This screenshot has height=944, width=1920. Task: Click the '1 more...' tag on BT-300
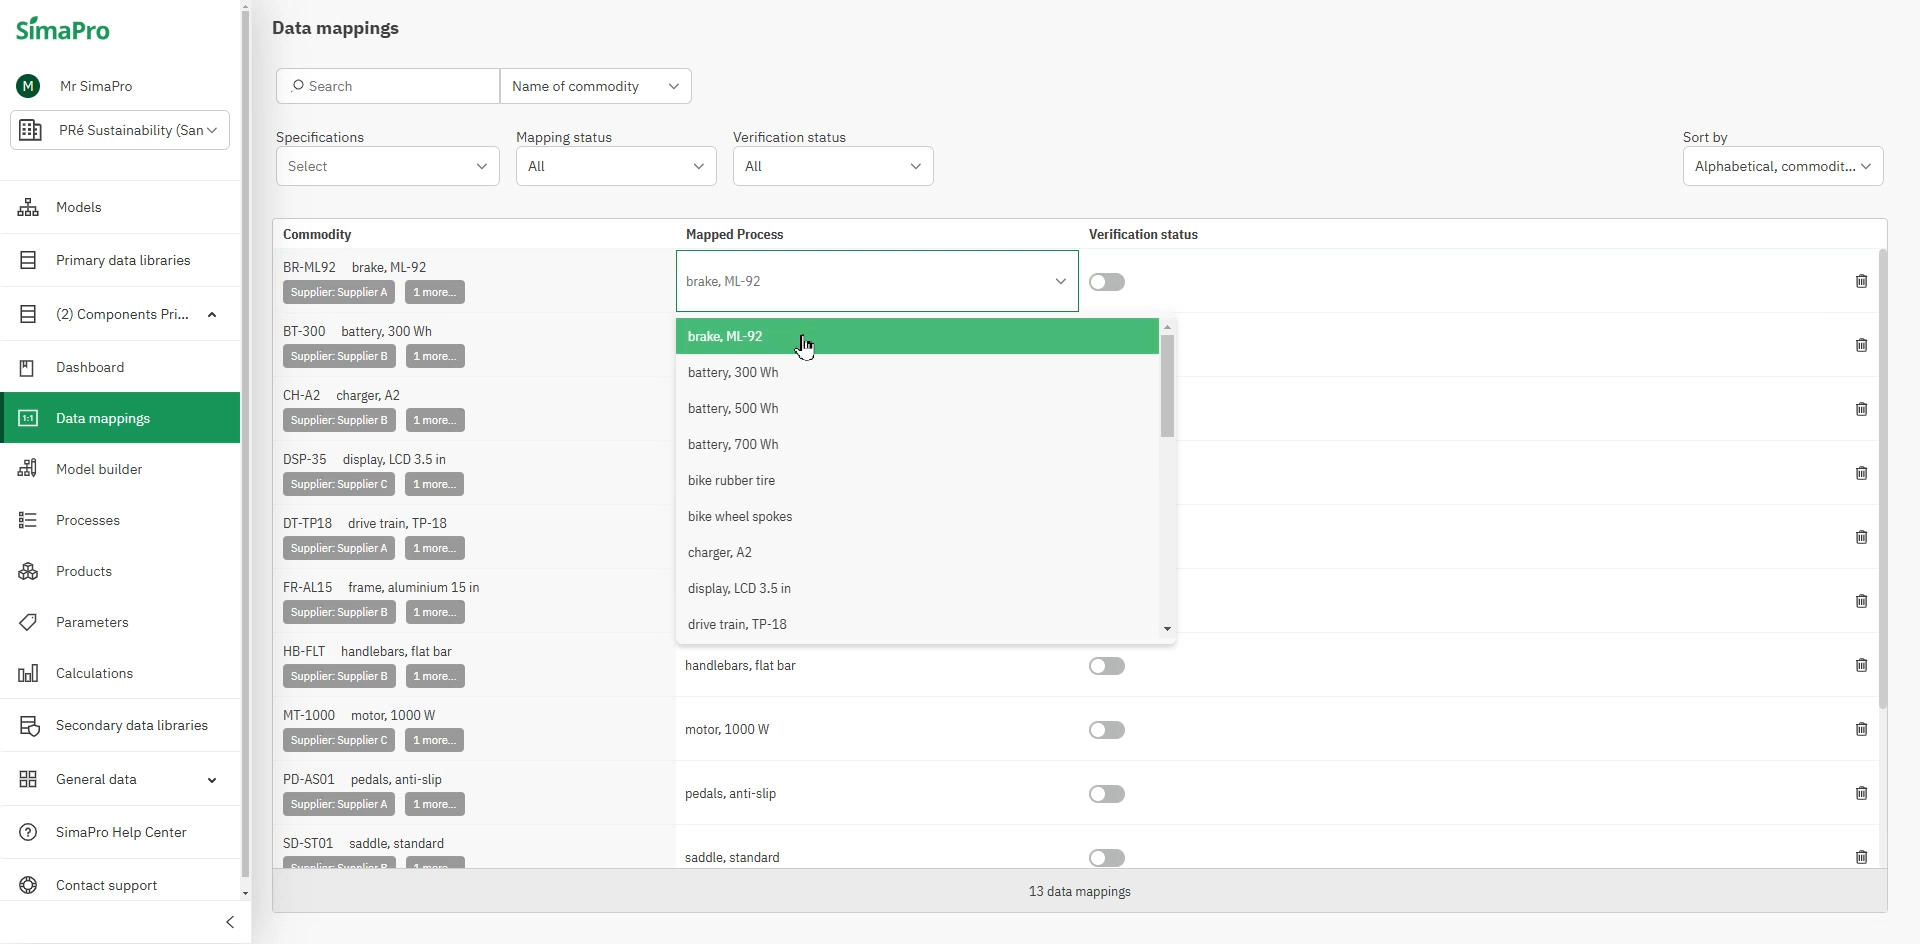[x=435, y=356]
